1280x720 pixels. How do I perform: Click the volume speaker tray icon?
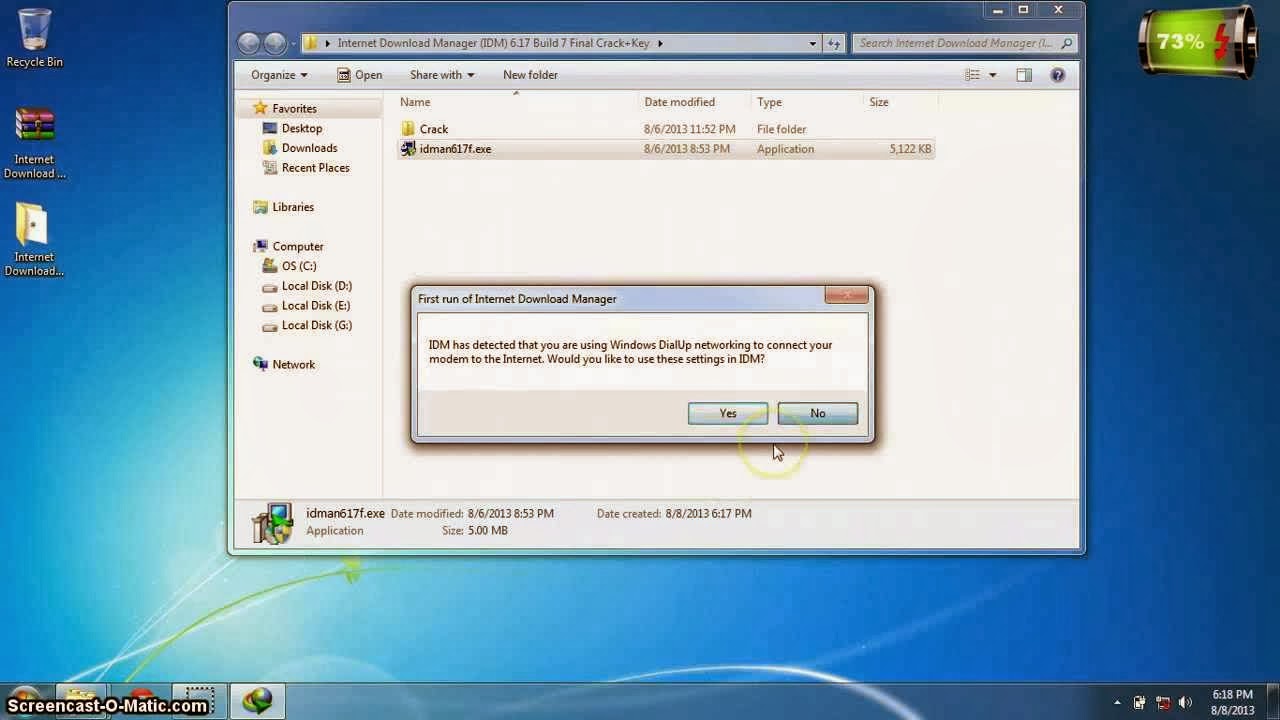point(1186,702)
